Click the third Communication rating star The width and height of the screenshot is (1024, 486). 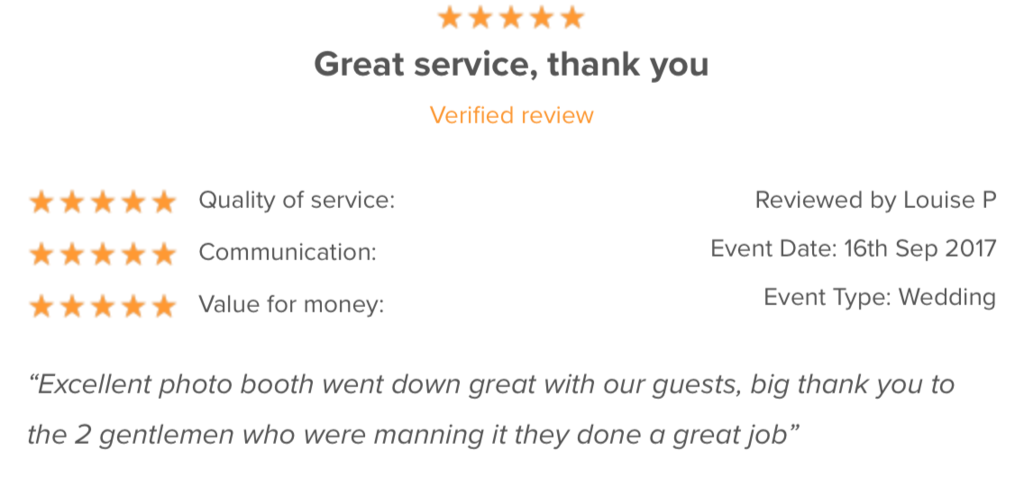click(x=102, y=254)
